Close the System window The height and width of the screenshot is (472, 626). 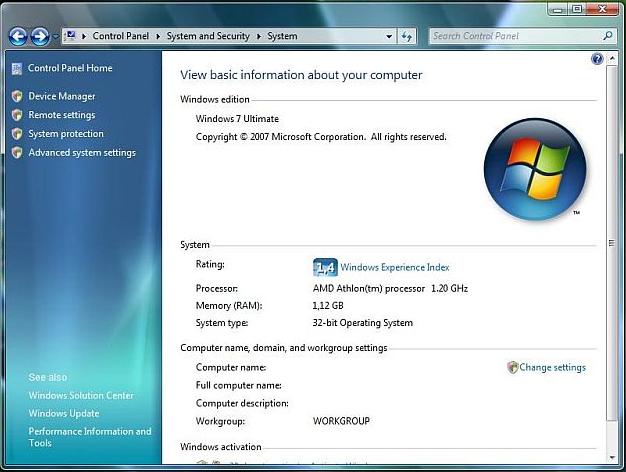602,9
